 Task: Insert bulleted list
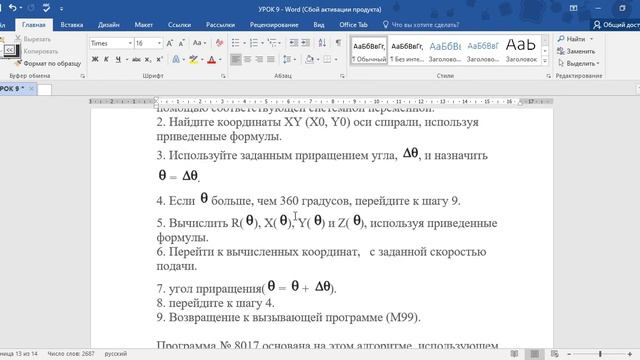(236, 43)
